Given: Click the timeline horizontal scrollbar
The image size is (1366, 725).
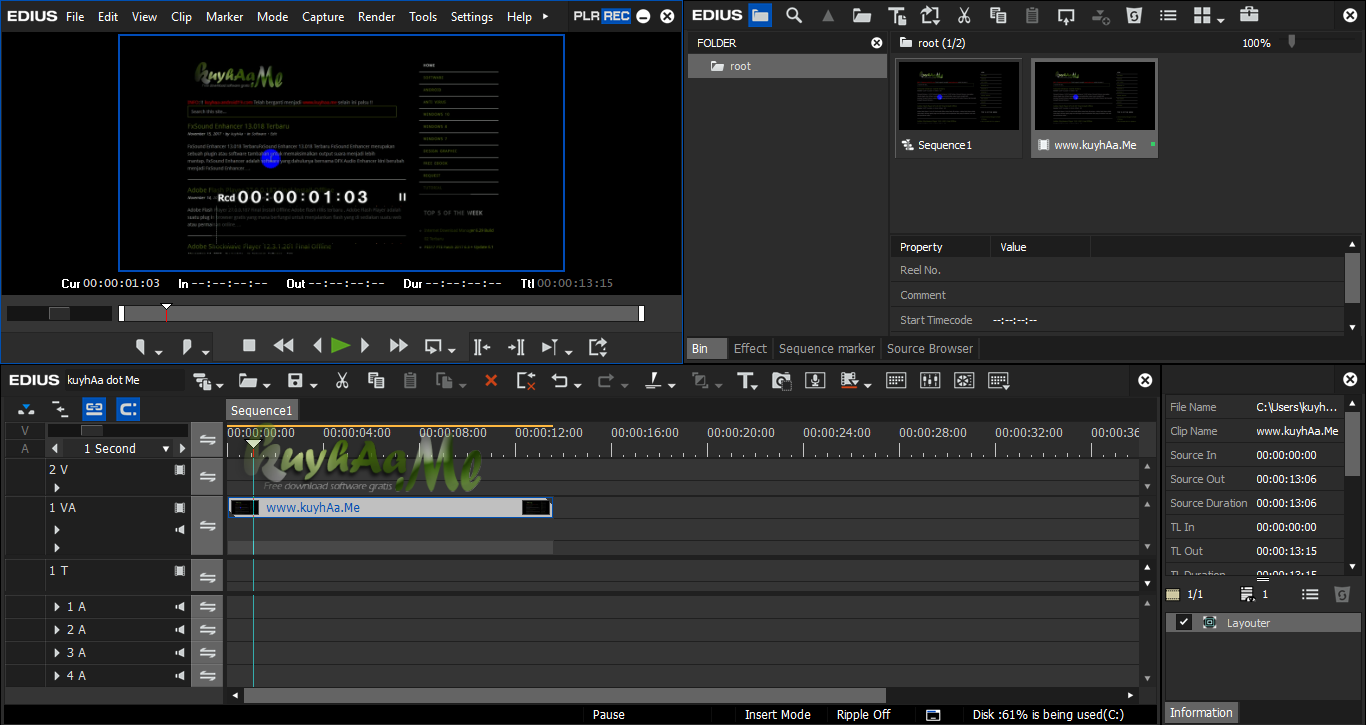Looking at the screenshot, I should tap(564, 695).
